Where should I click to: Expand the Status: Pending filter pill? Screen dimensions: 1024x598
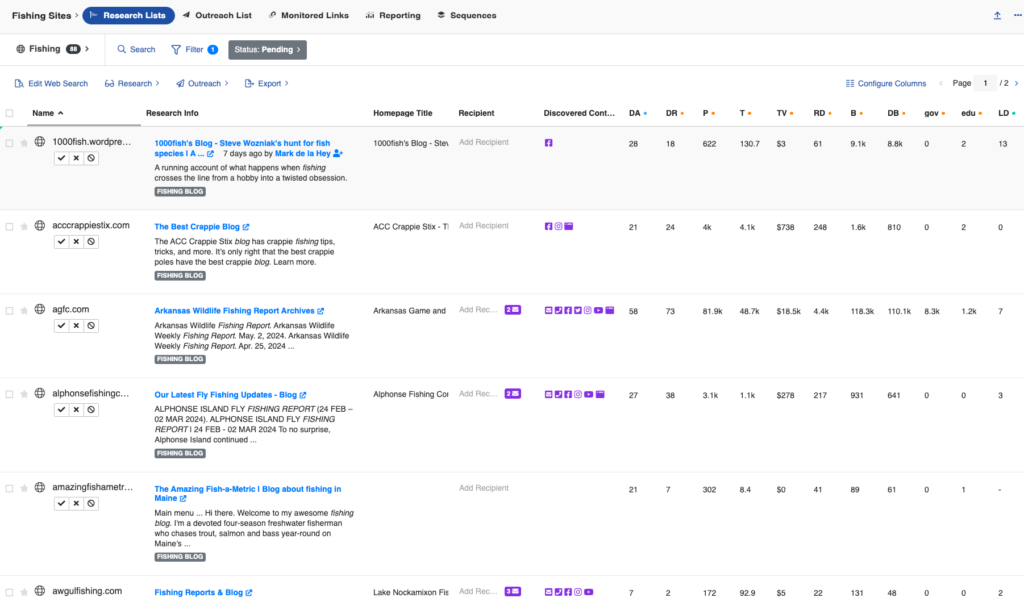click(267, 49)
